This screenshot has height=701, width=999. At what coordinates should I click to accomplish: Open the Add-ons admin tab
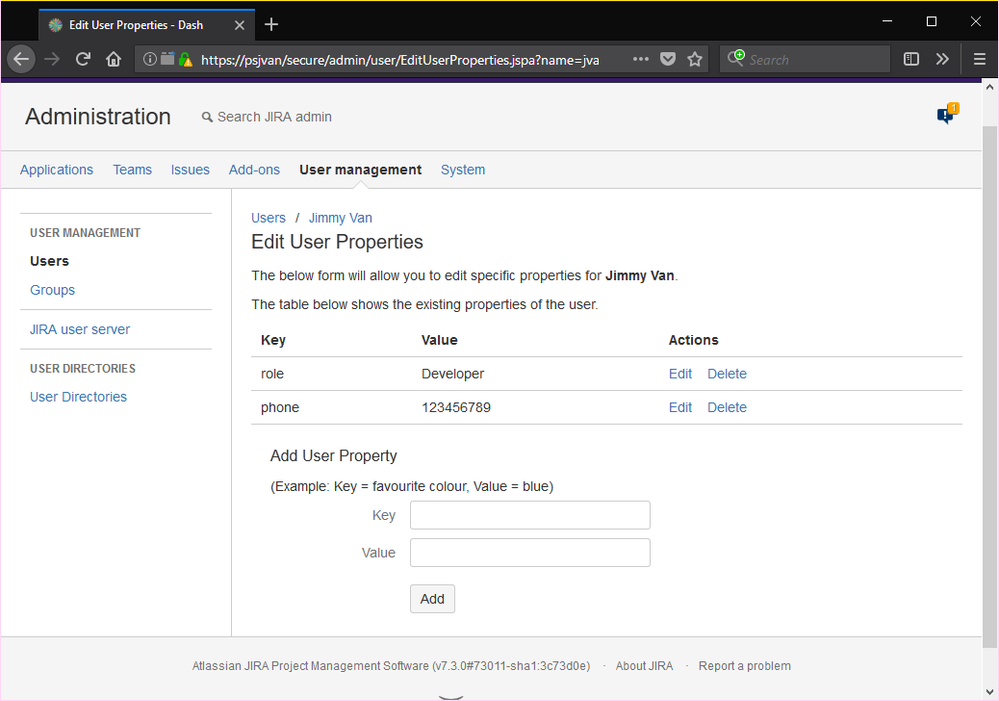pos(254,170)
